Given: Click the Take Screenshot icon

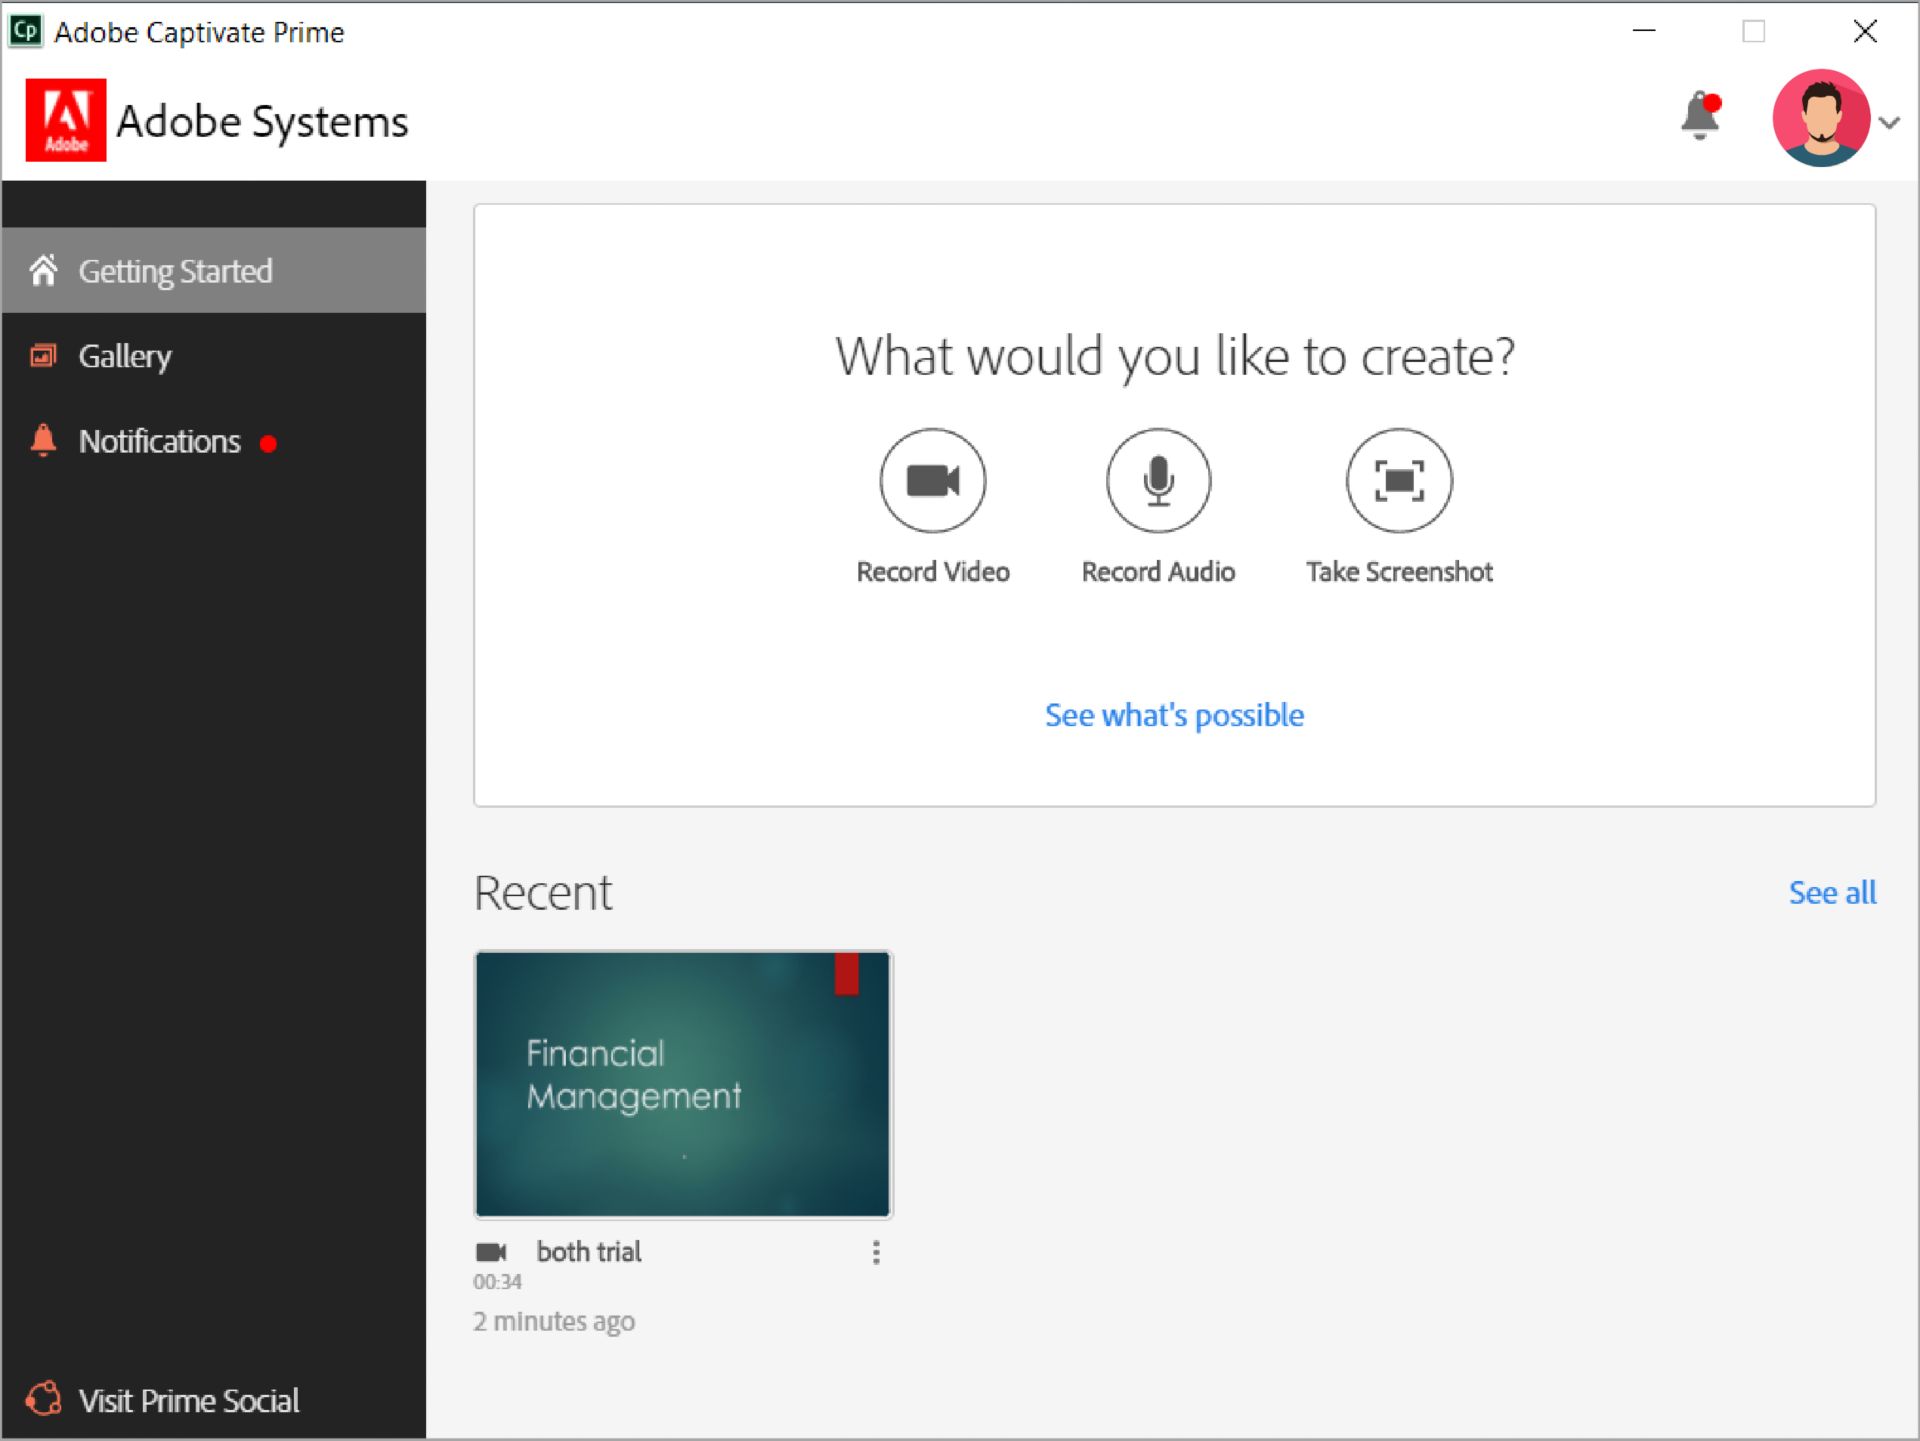Looking at the screenshot, I should coord(1400,480).
